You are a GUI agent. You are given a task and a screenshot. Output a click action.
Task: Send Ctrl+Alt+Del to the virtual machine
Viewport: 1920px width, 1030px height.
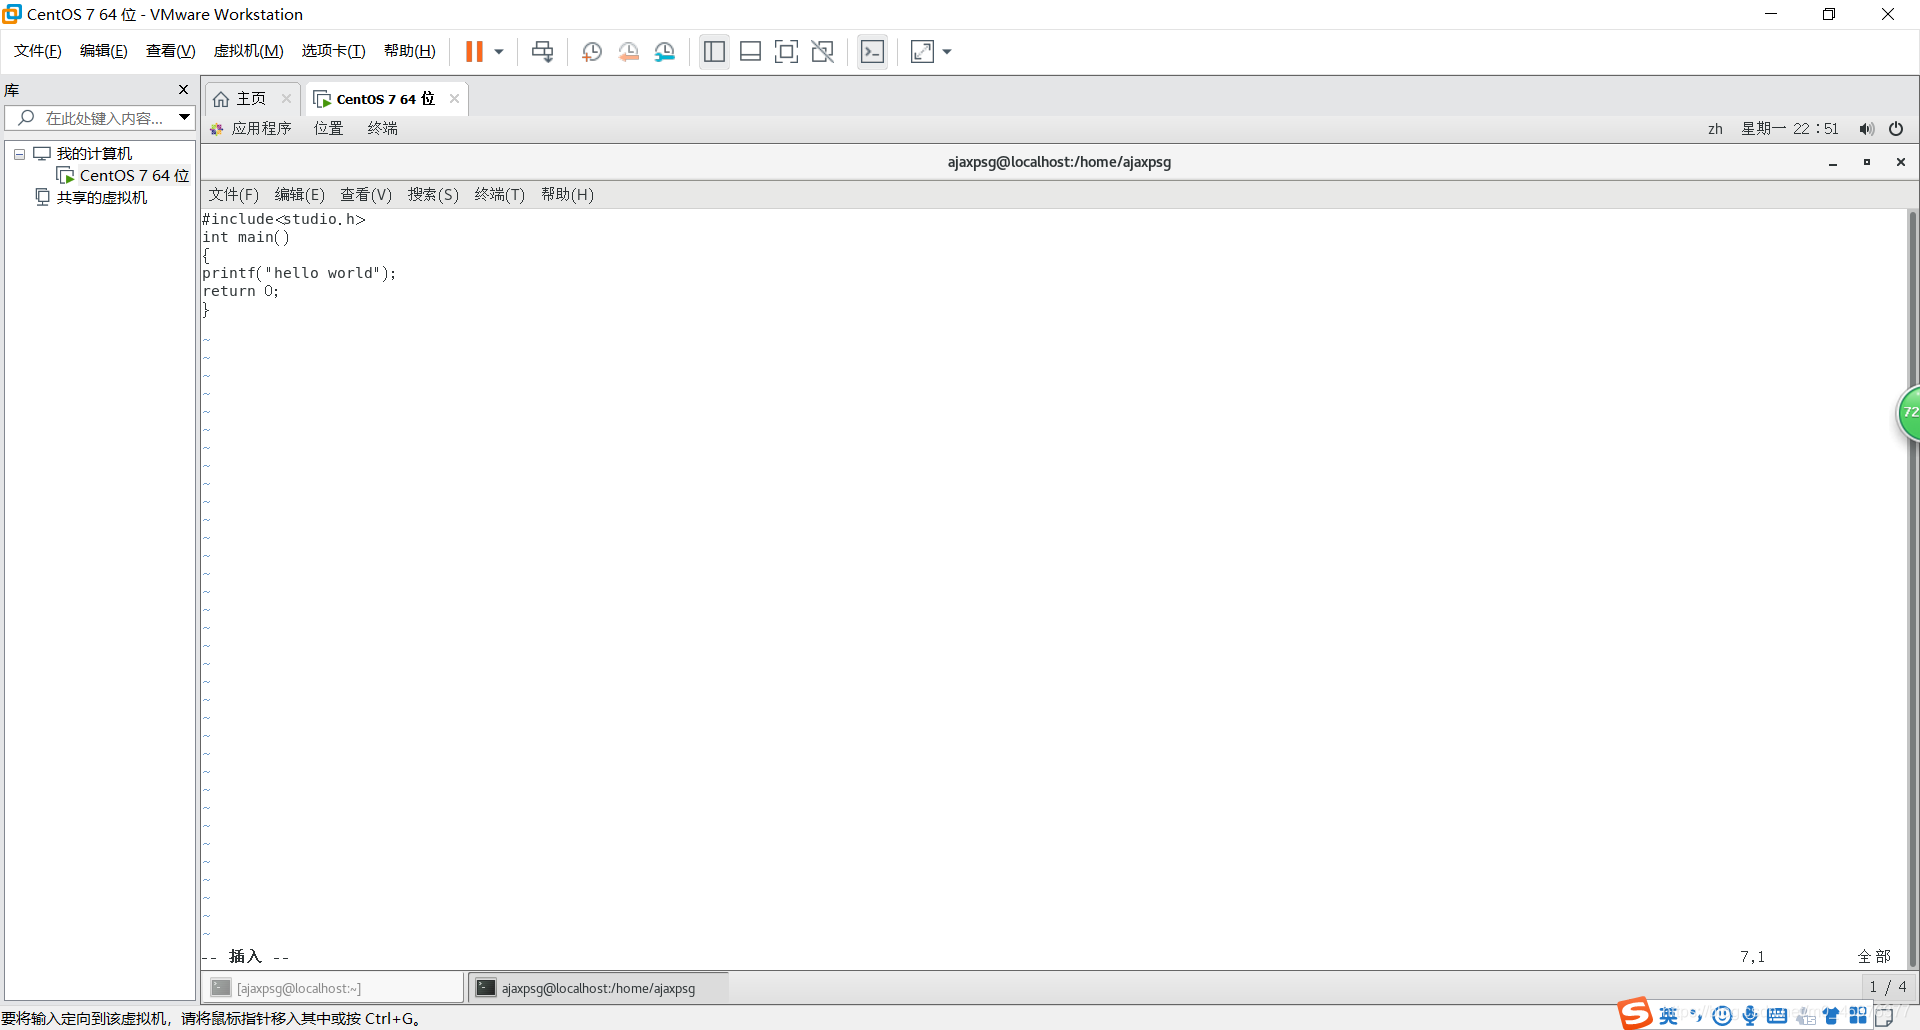[x=542, y=51]
